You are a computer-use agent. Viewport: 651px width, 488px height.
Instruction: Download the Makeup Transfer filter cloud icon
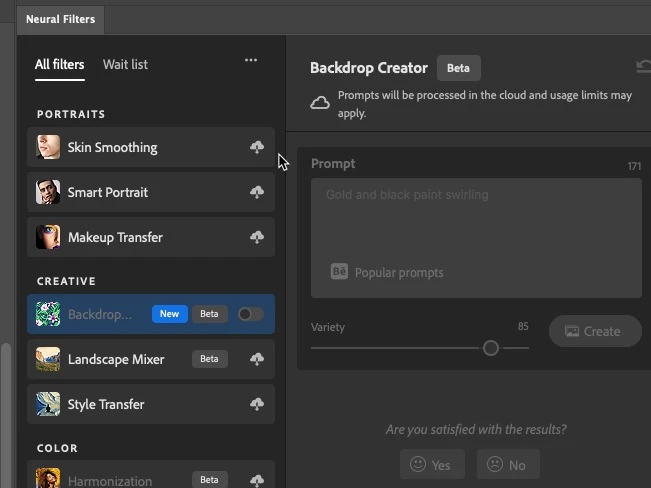coord(257,237)
